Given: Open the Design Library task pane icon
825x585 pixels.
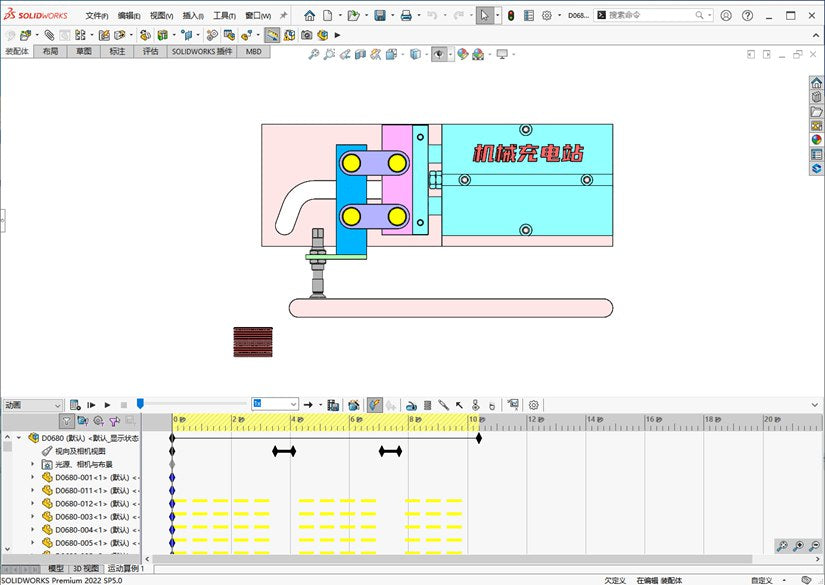Looking at the screenshot, I should point(816,97).
